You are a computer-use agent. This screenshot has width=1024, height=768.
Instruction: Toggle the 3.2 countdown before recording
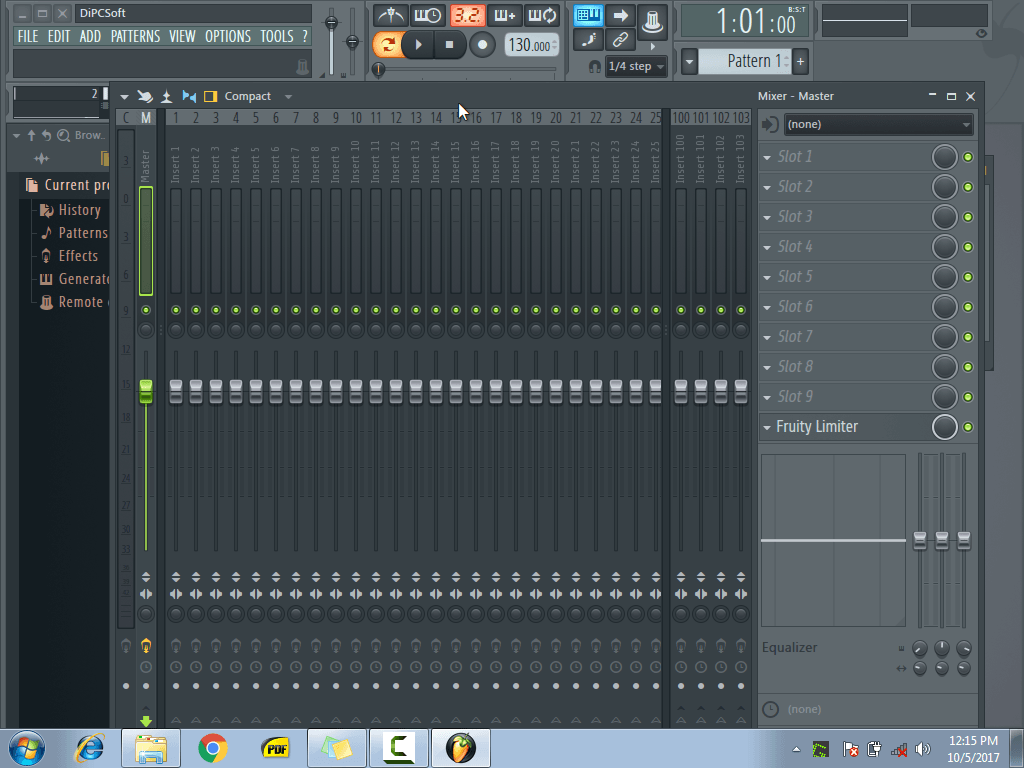point(467,15)
